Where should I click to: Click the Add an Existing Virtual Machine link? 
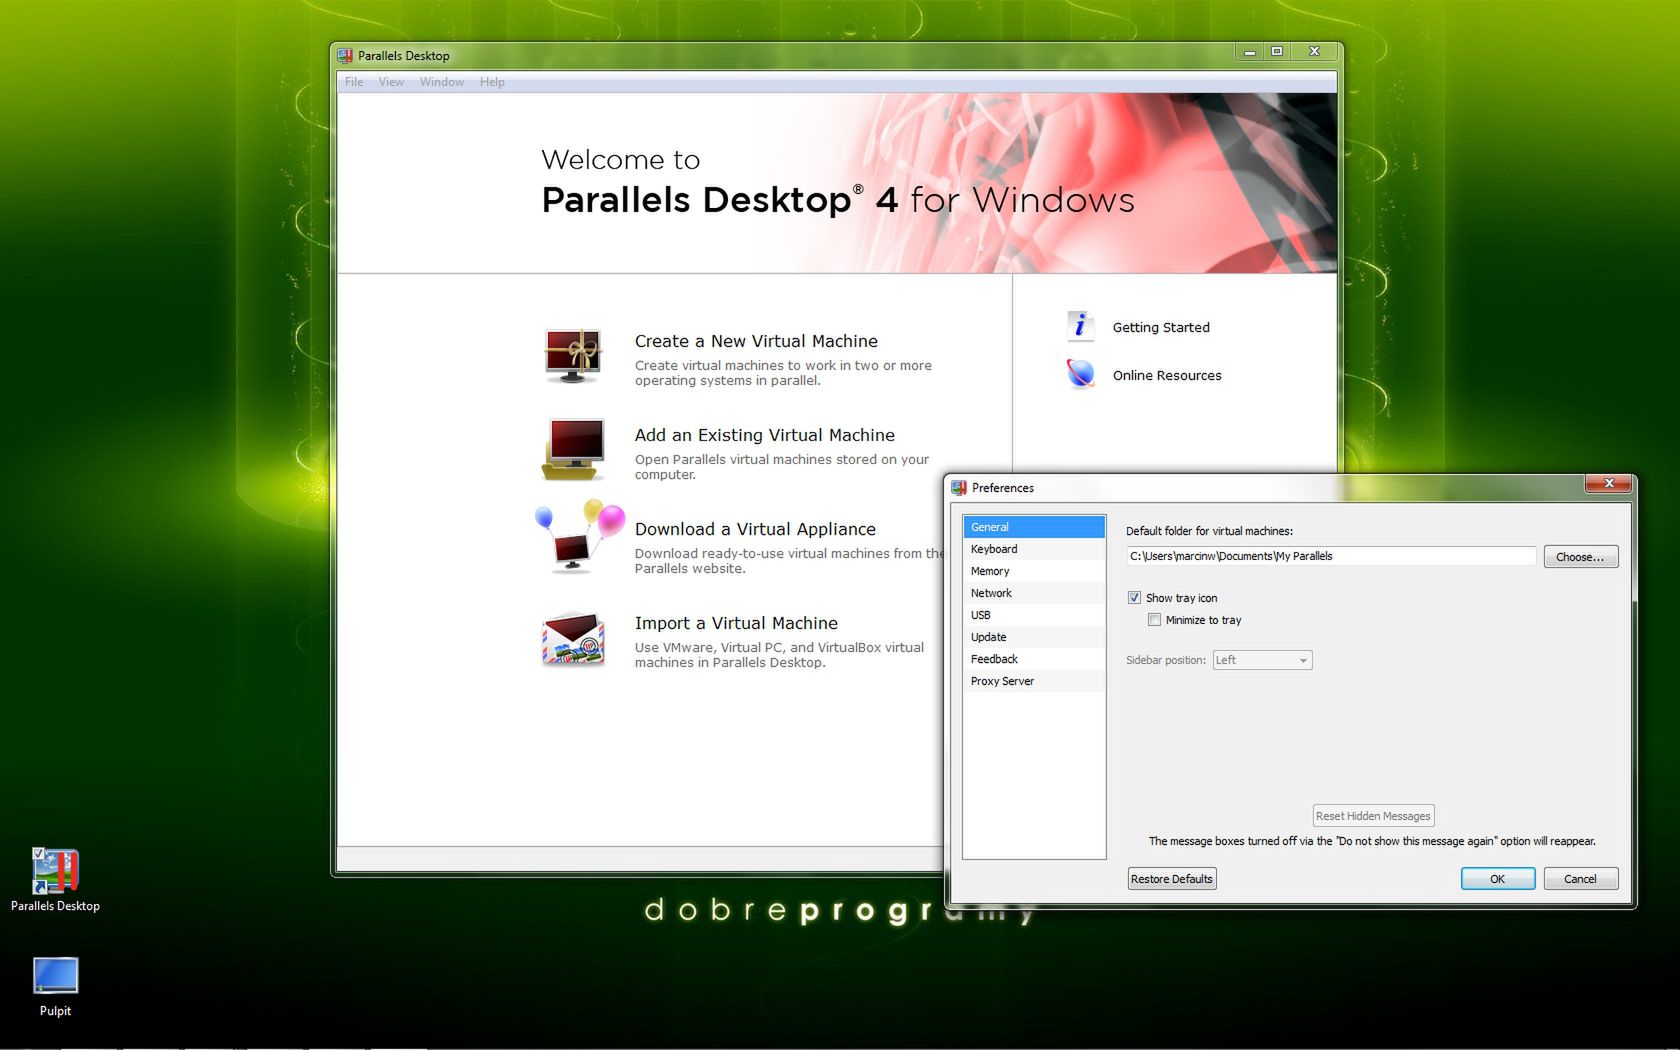(765, 435)
